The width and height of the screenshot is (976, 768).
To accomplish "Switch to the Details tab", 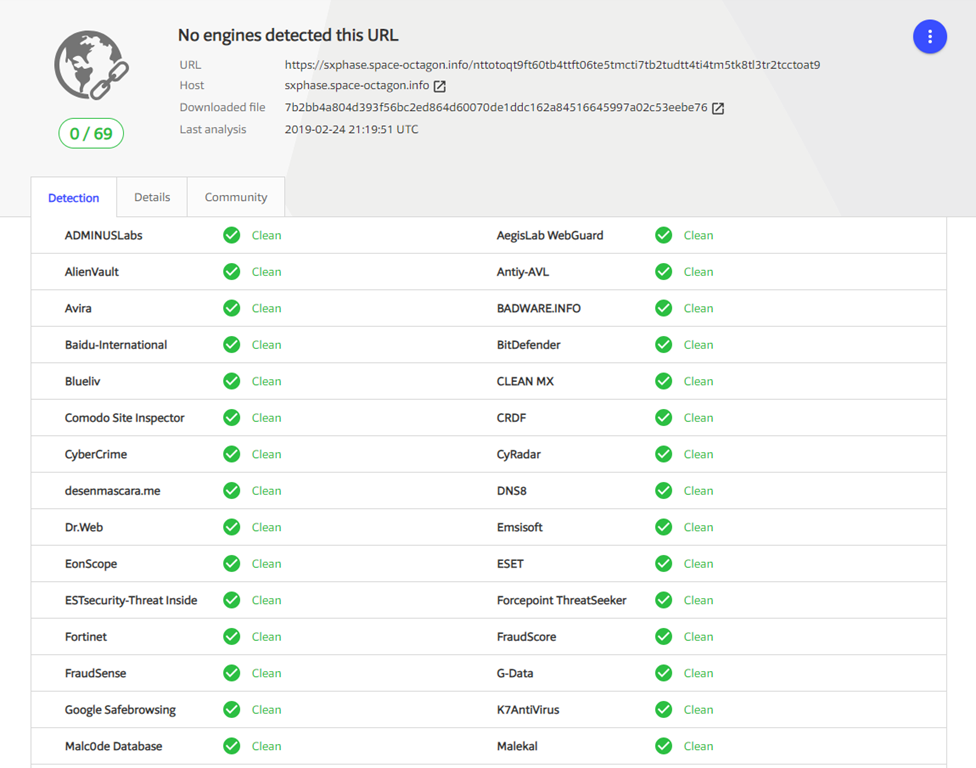I will click(152, 197).
